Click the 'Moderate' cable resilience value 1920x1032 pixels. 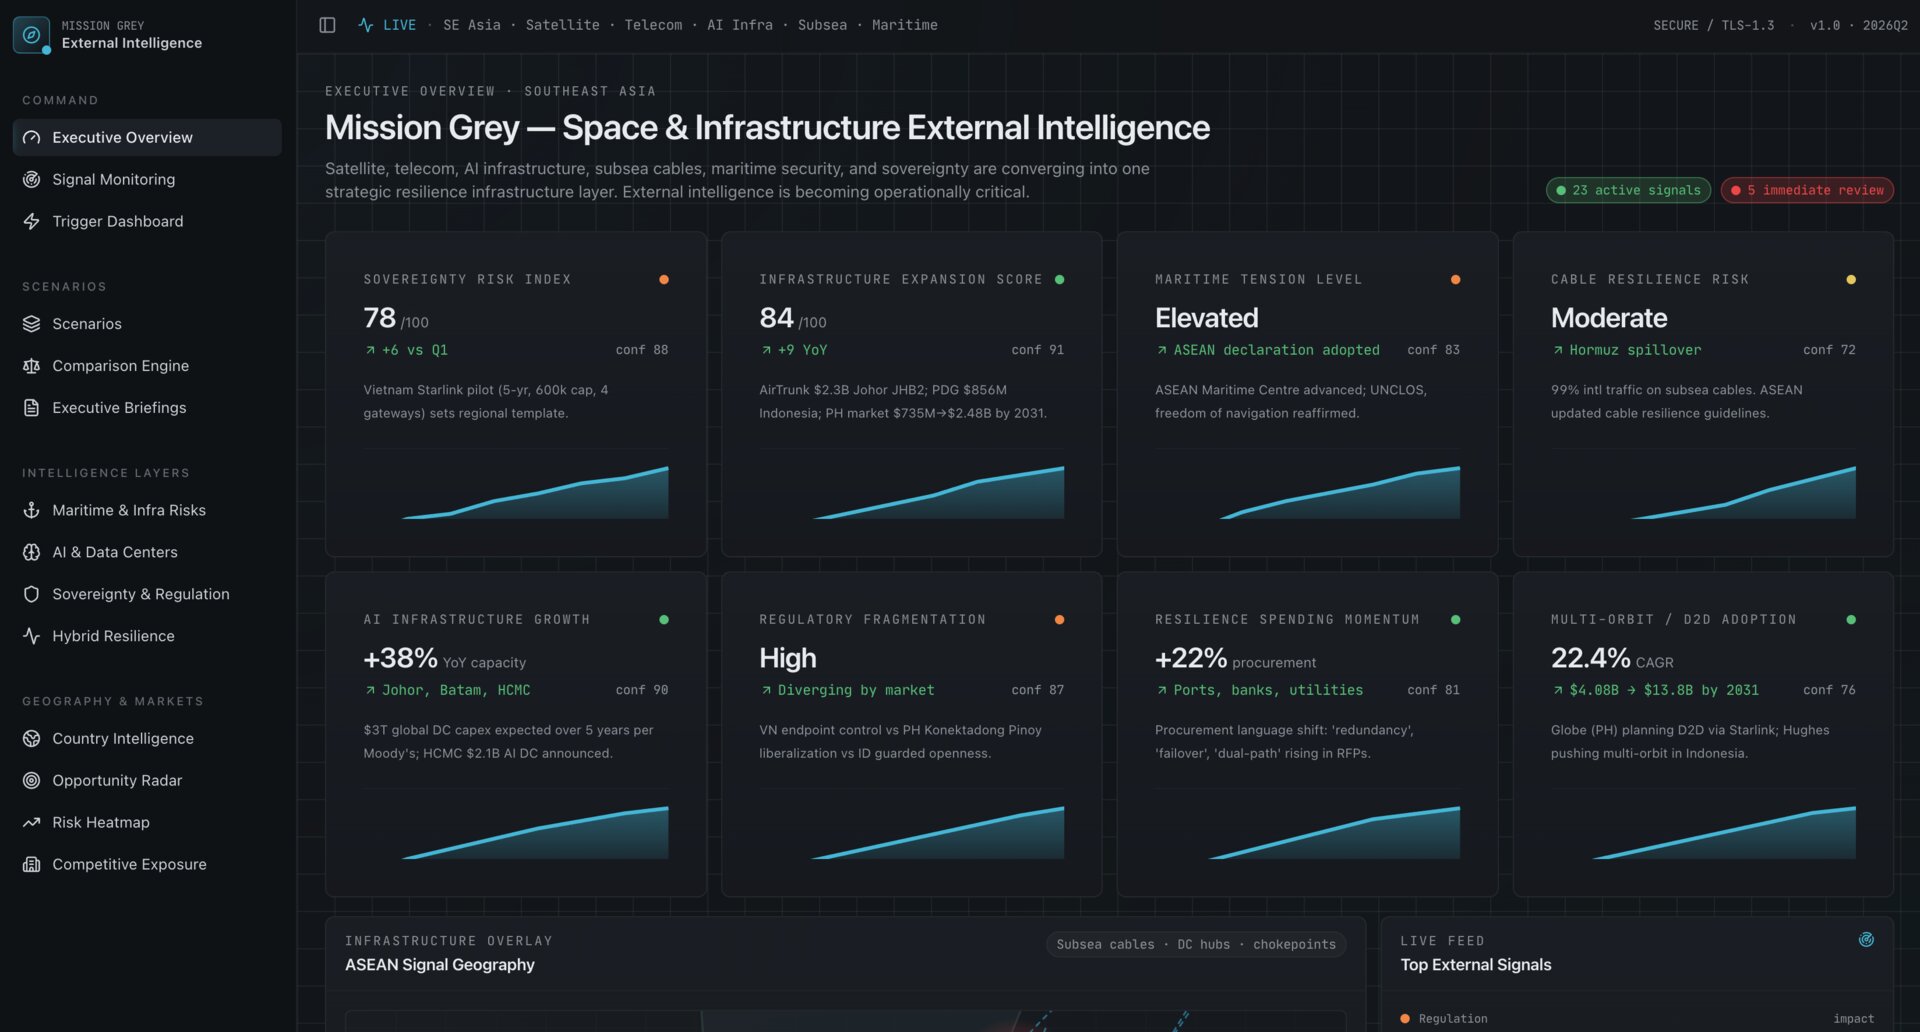[1609, 318]
